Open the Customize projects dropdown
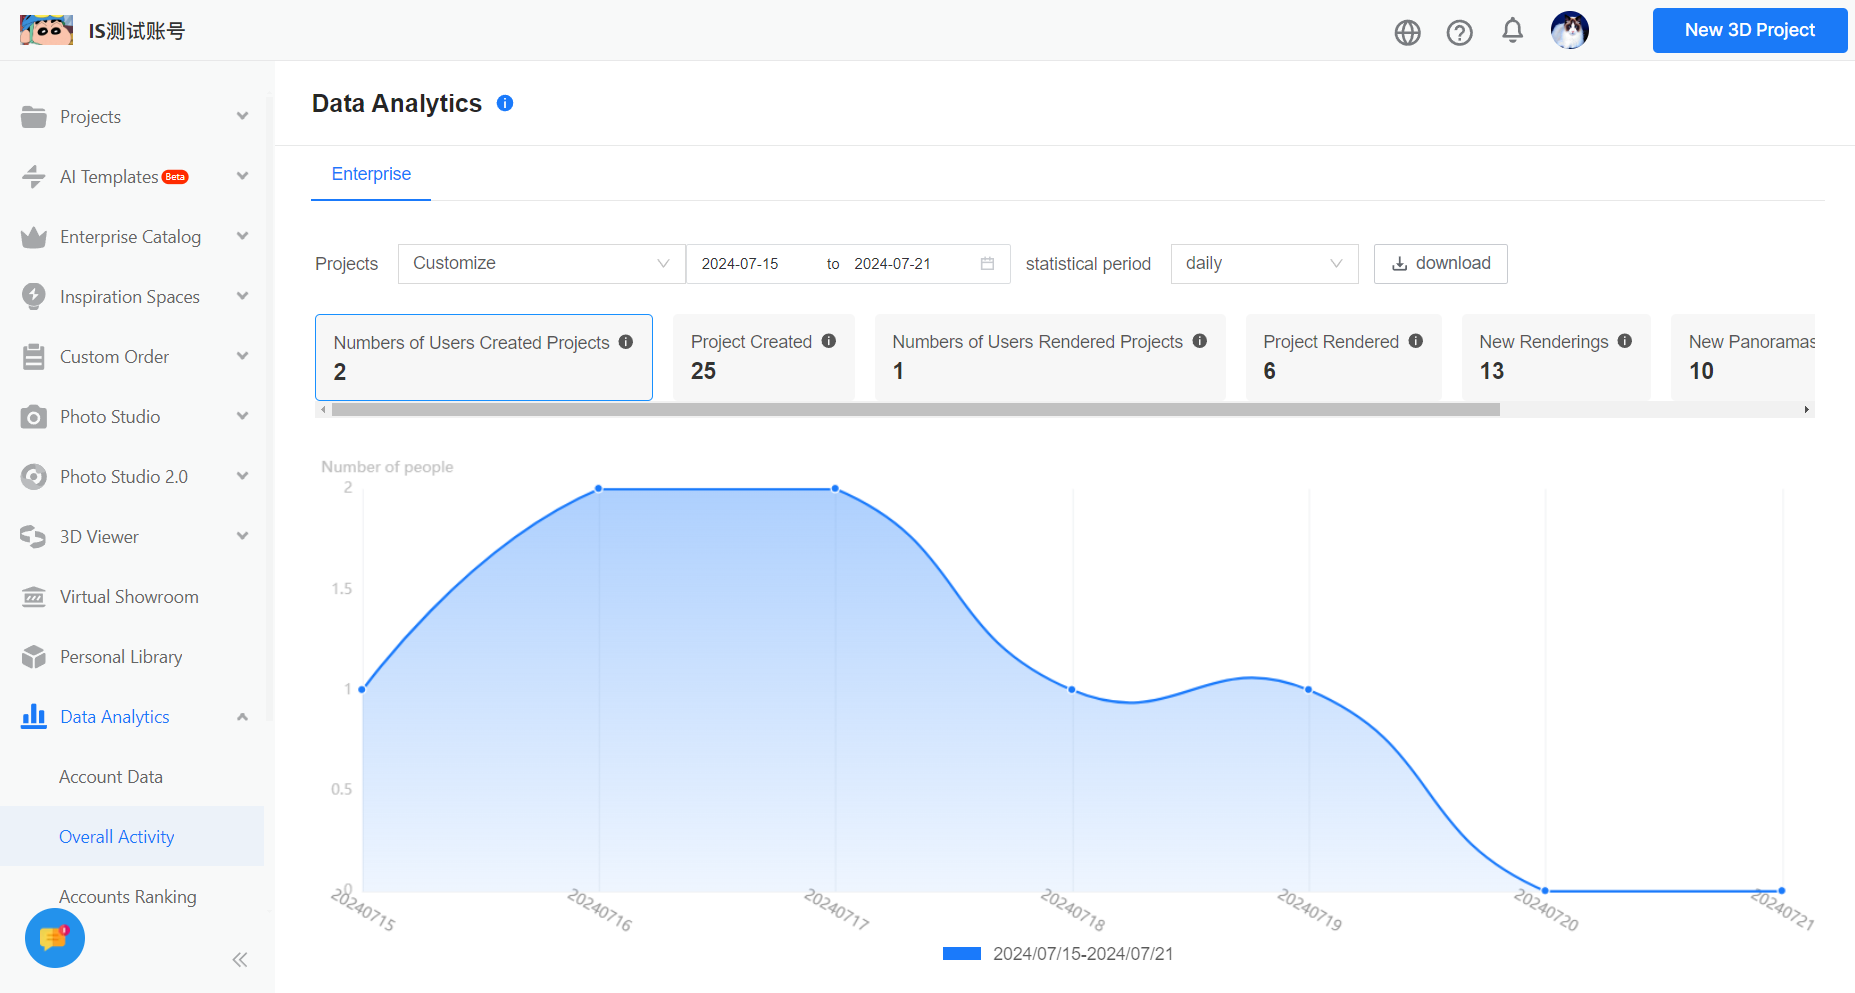Screen dimensions: 1855x993 click(x=541, y=264)
